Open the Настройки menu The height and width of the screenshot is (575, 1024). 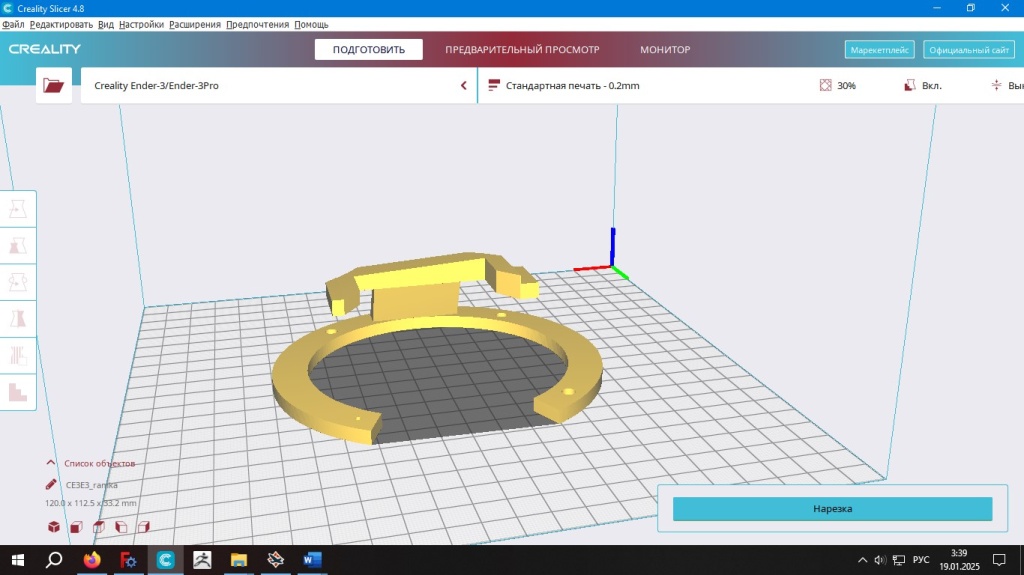(x=141, y=24)
